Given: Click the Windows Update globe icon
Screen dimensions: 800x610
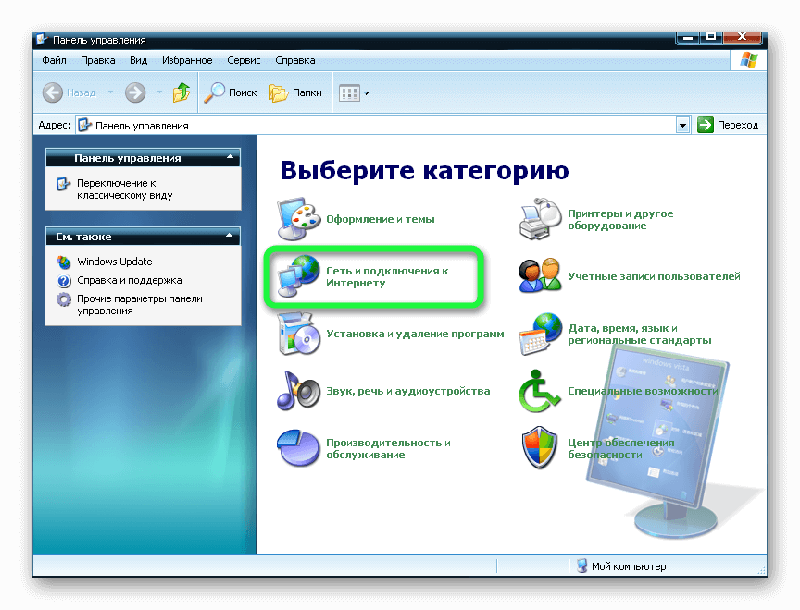Looking at the screenshot, I should (64, 262).
